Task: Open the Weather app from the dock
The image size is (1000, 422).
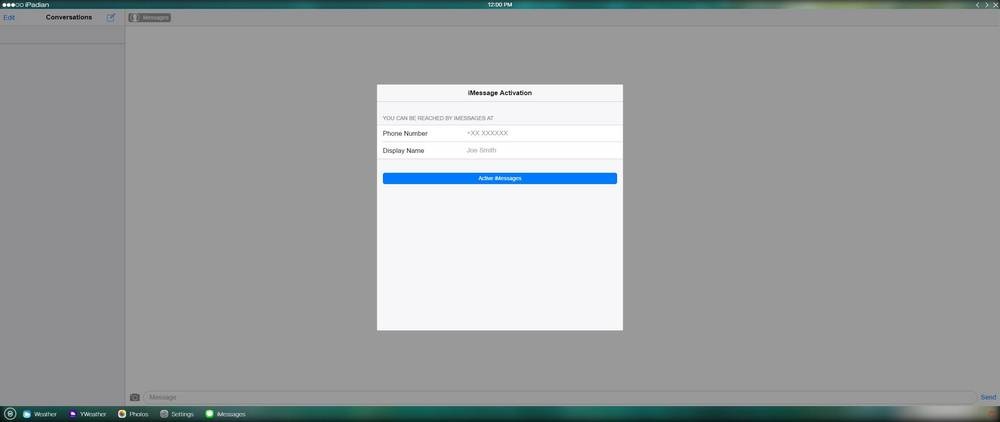Action: click(40, 414)
